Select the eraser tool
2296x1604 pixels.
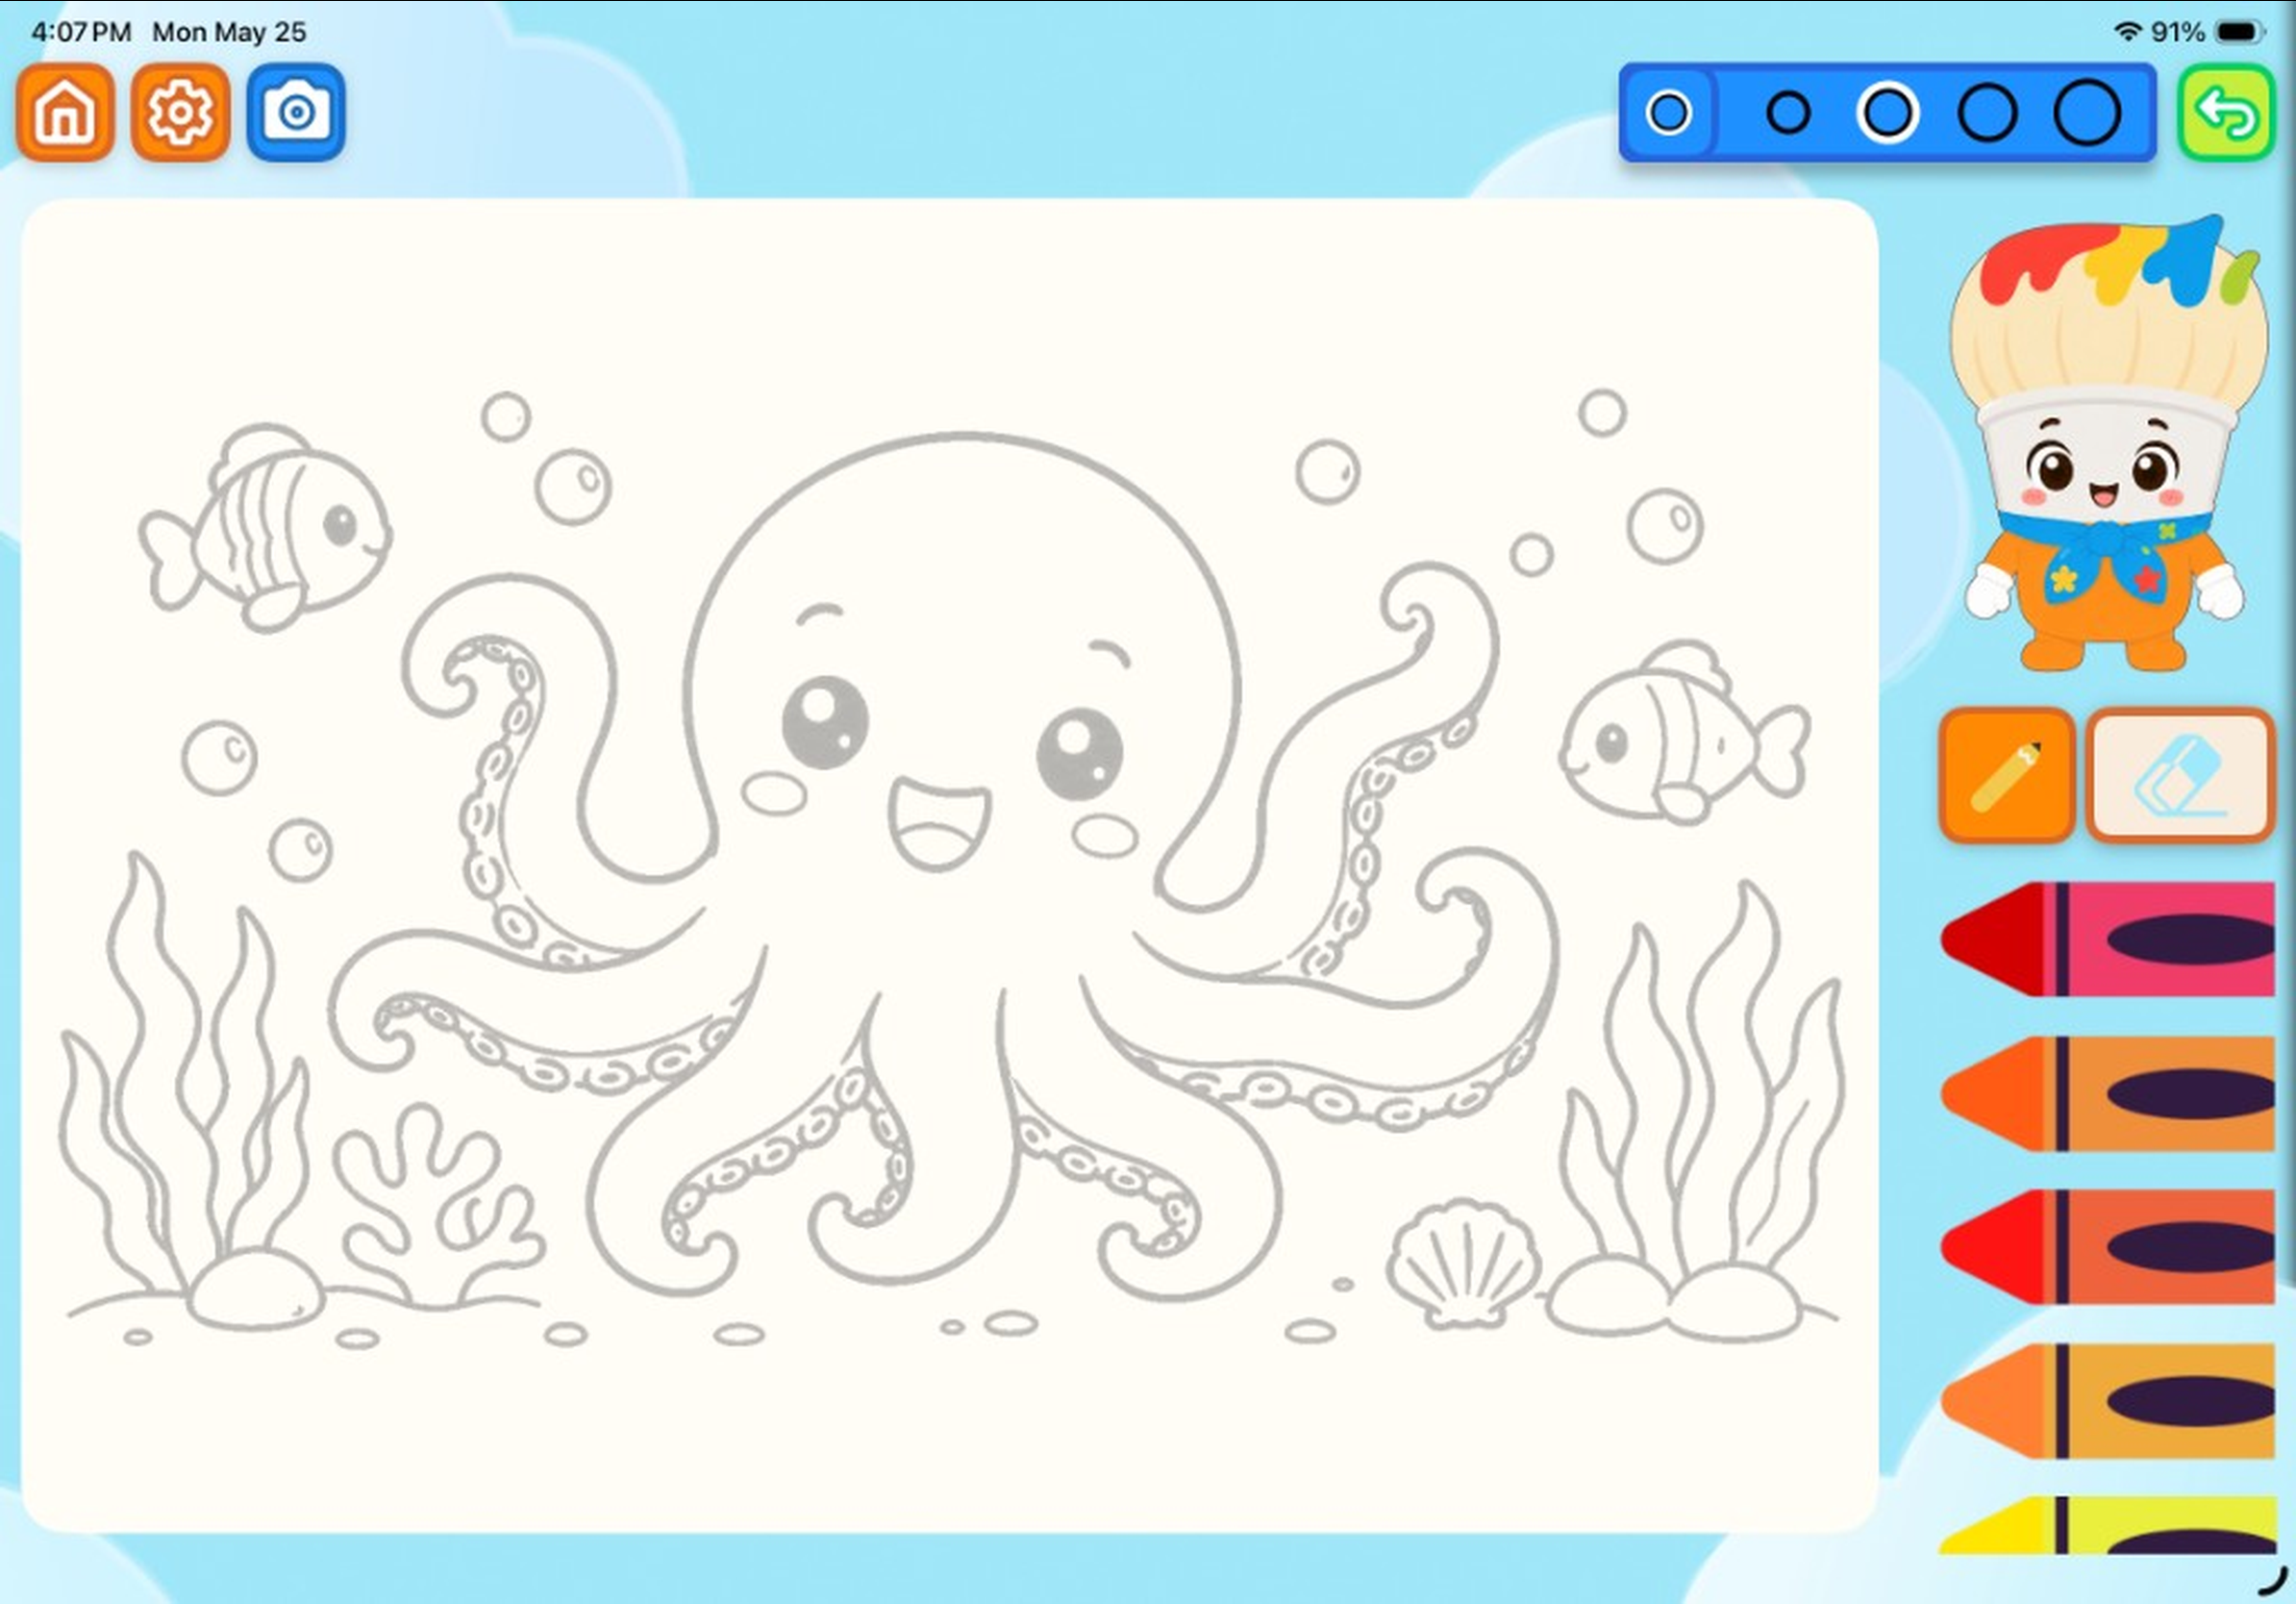[x=2181, y=775]
